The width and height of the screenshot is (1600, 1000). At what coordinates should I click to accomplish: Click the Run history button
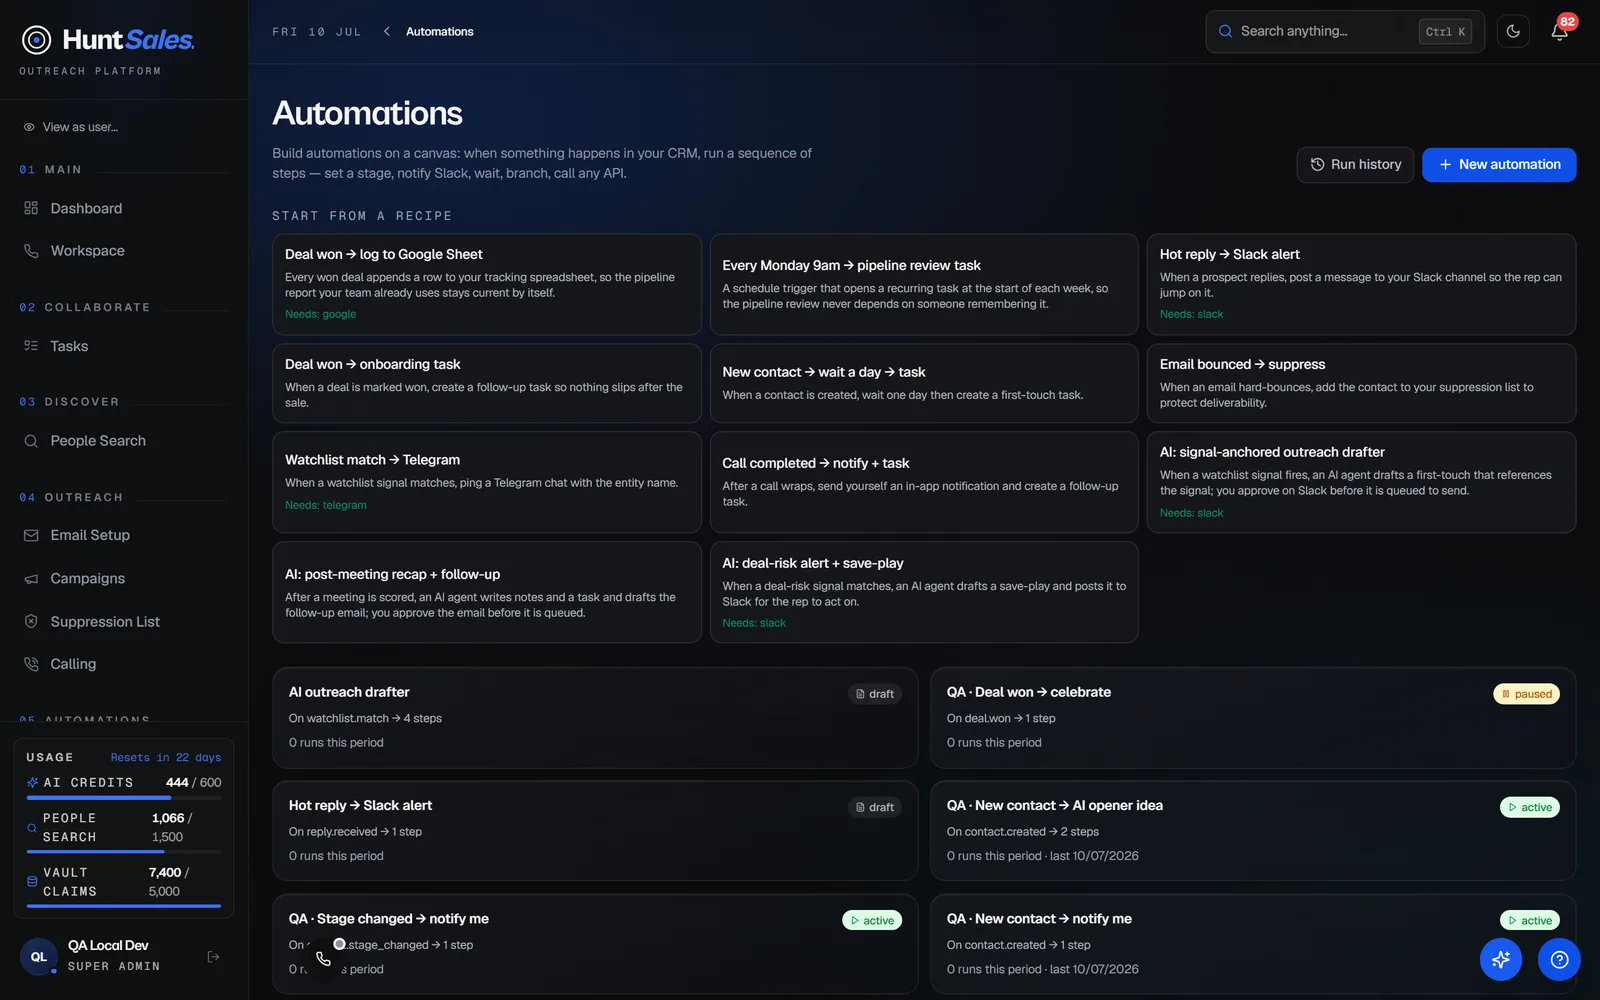click(1355, 165)
